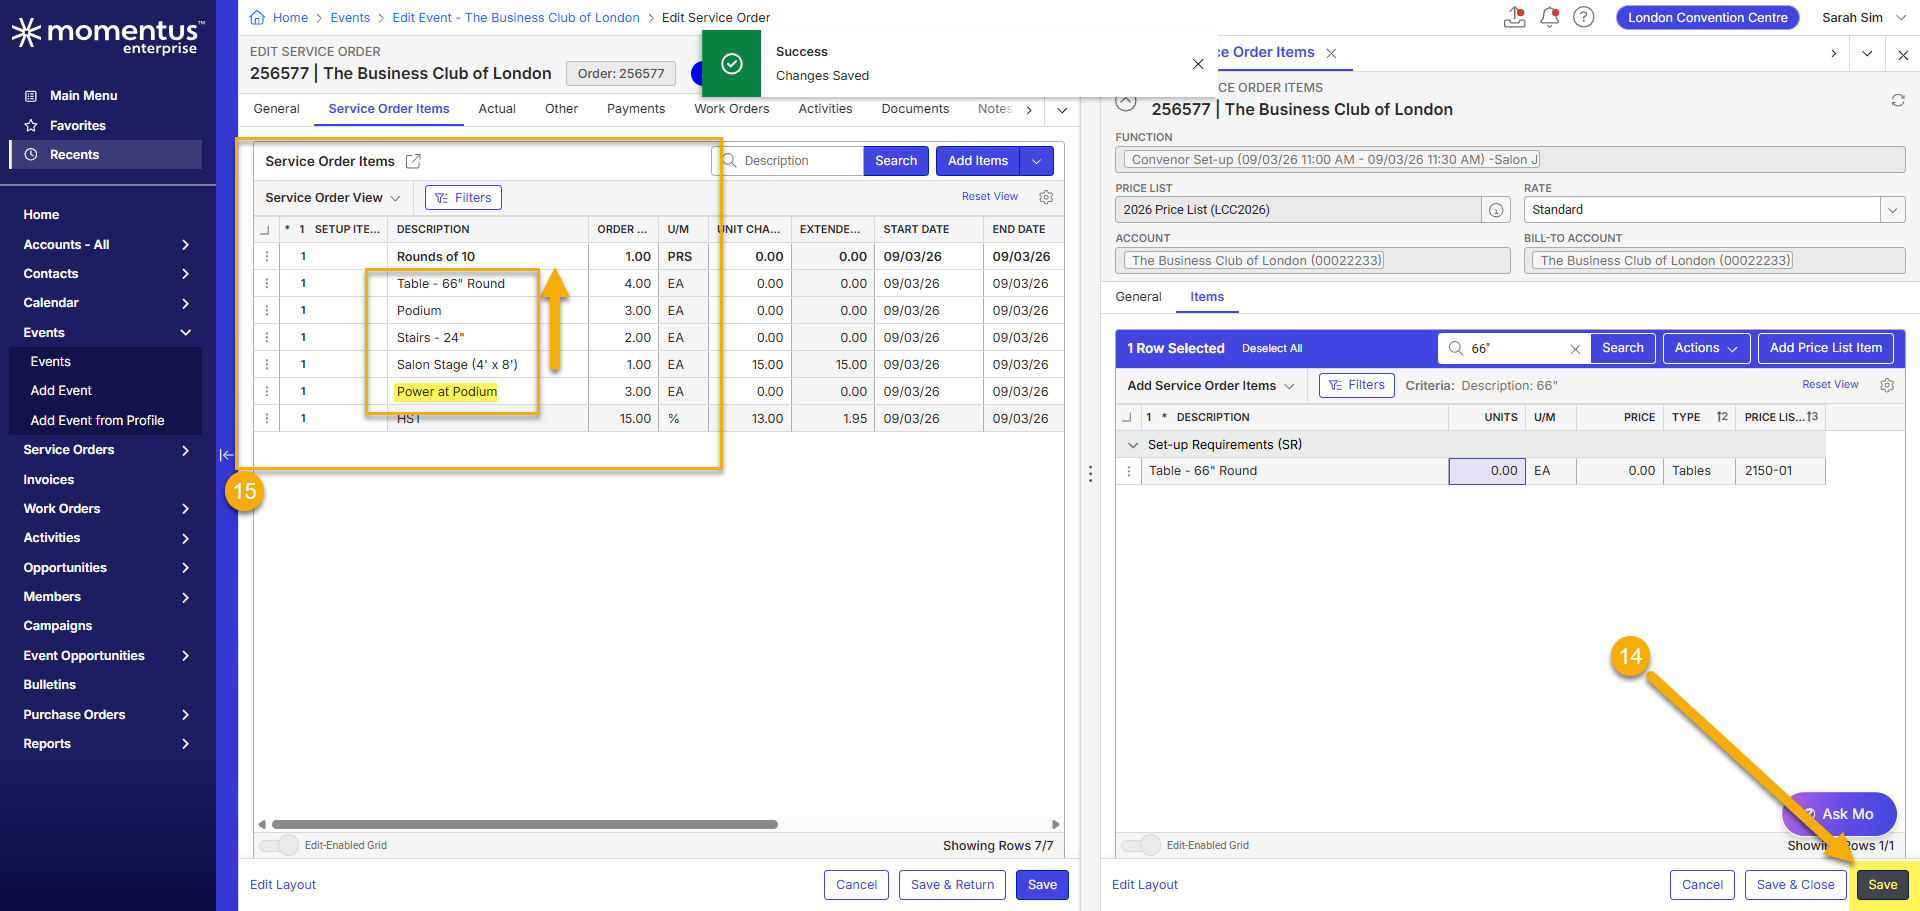The height and width of the screenshot is (911, 1920).
Task: Check select-all box in right grid
Action: click(x=1127, y=418)
